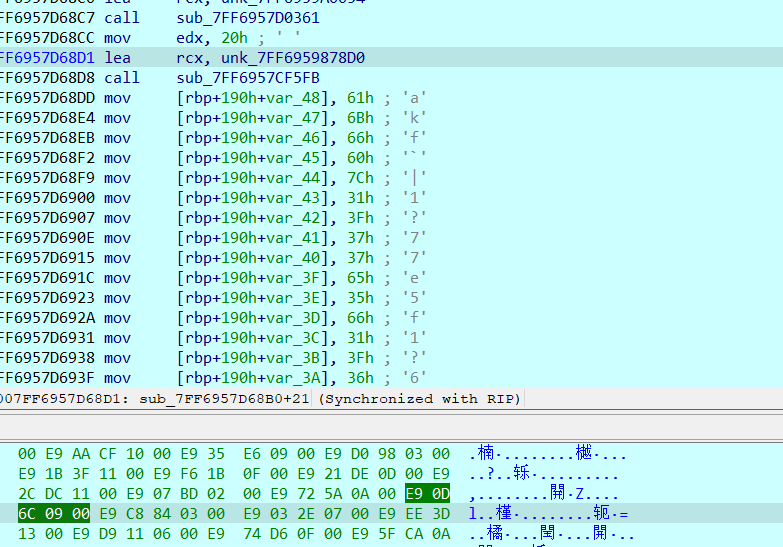The image size is (783, 547).
Task: Click hex byte 2C in third hex row
Action: pos(27,494)
